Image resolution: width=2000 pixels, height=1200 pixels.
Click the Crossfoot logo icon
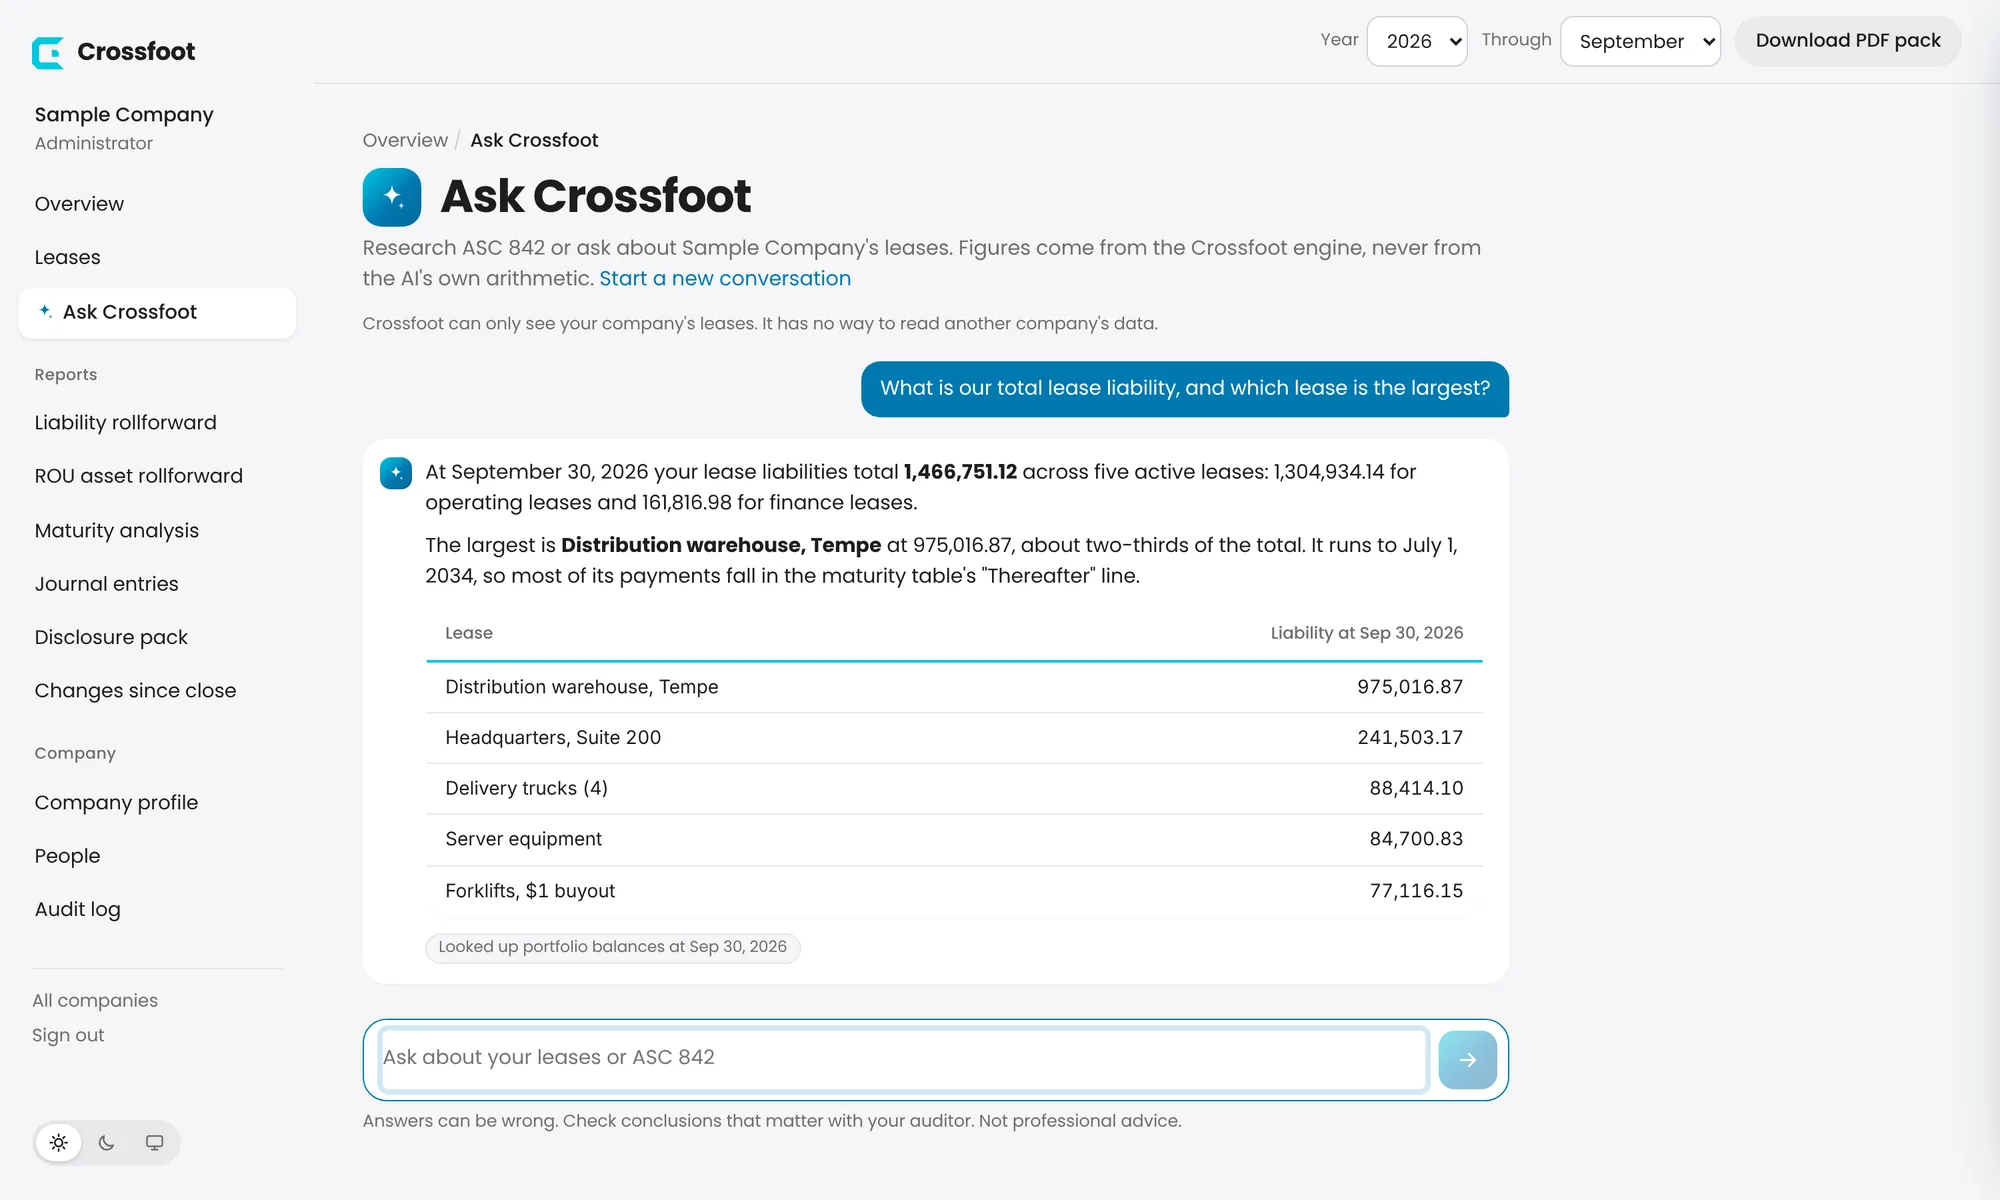pos(48,52)
